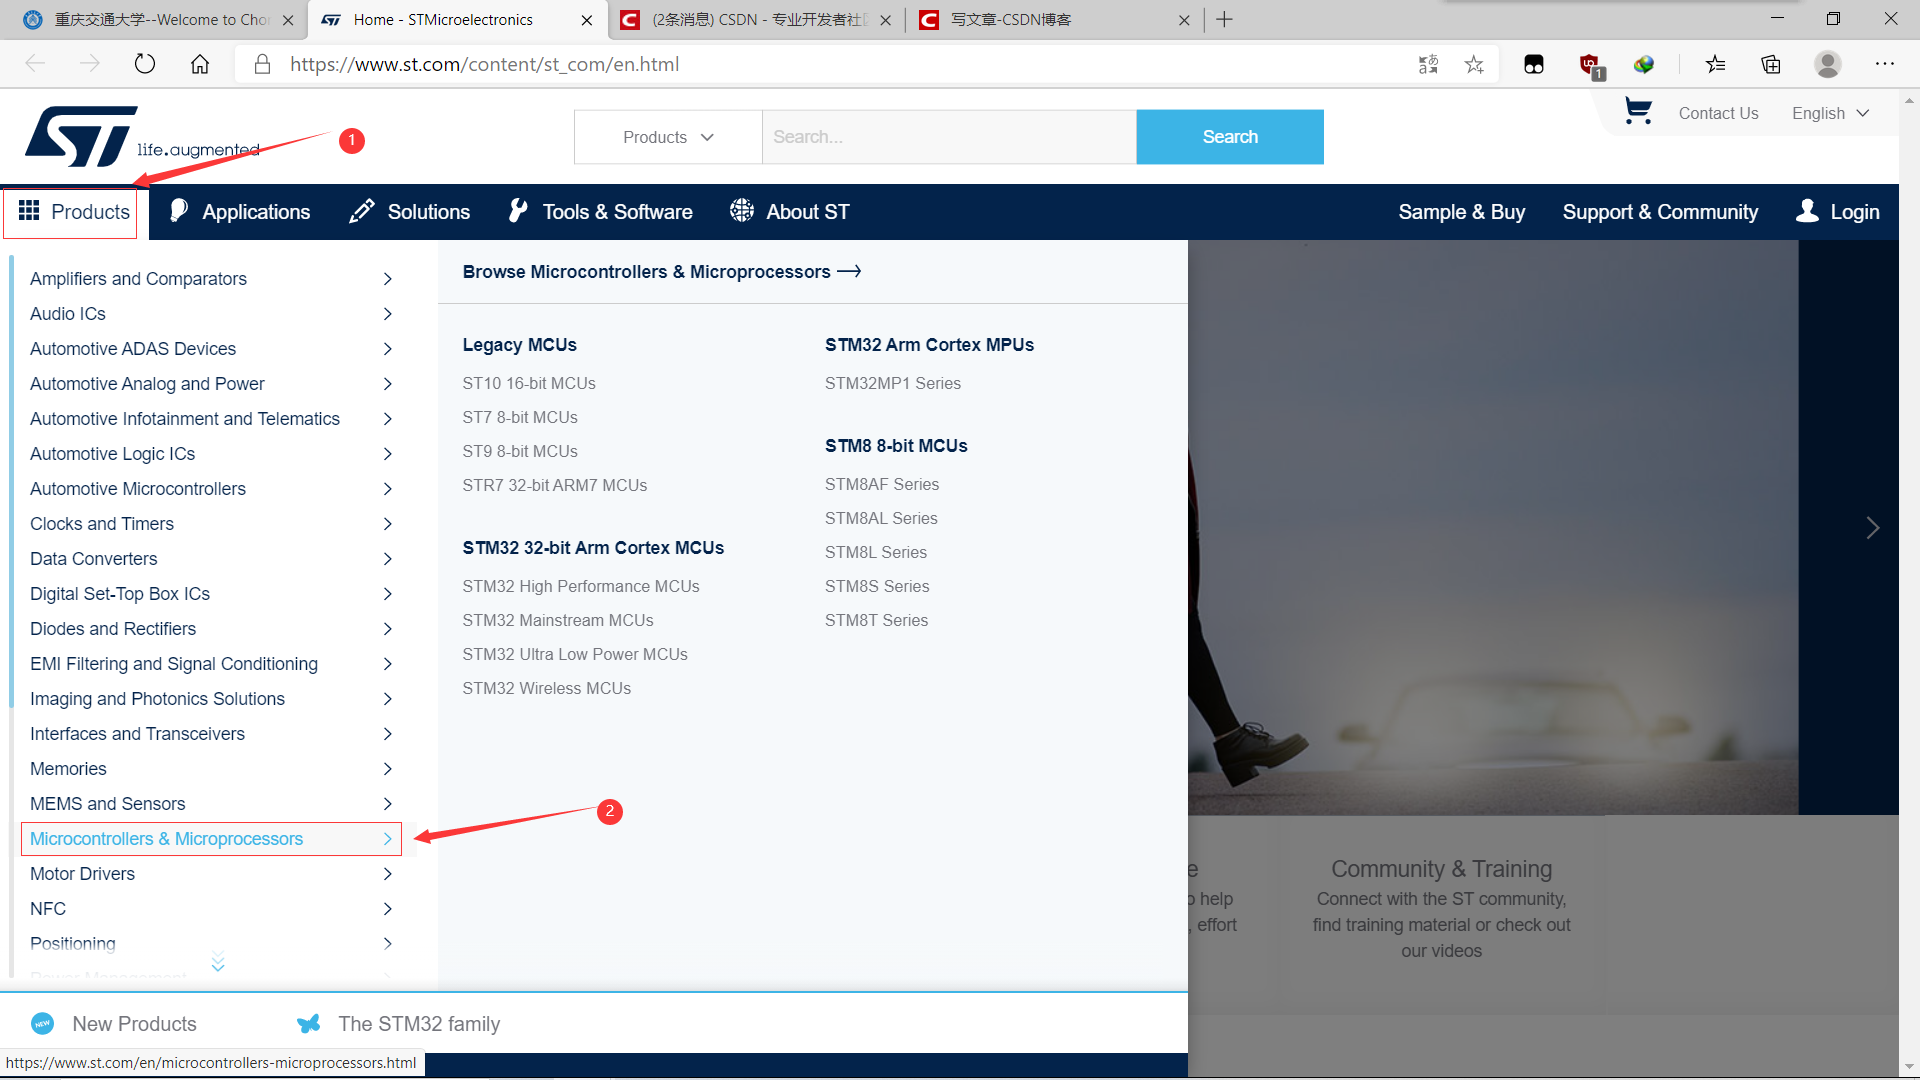Screen dimensions: 1920x1080
Task: Click the browser refresh icon
Action: pyautogui.click(x=145, y=64)
